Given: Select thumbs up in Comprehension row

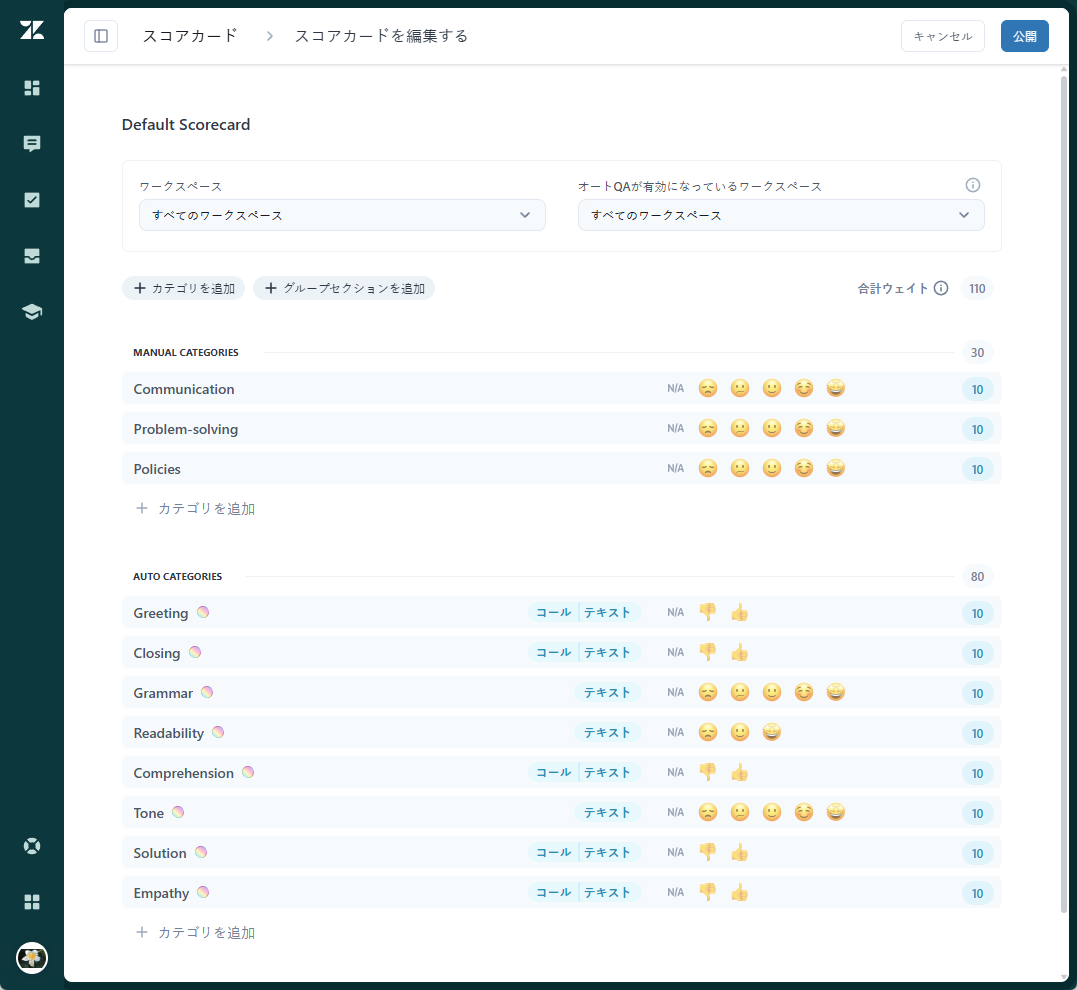Looking at the screenshot, I should coord(740,773).
